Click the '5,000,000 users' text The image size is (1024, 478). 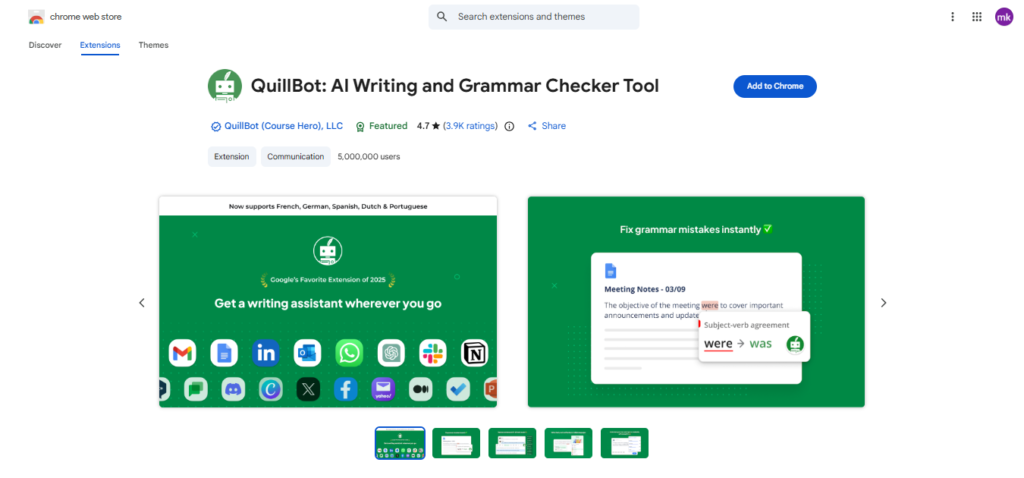click(369, 157)
